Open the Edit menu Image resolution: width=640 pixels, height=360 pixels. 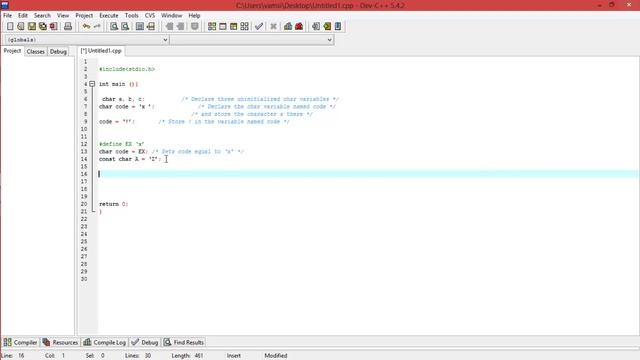coord(22,16)
